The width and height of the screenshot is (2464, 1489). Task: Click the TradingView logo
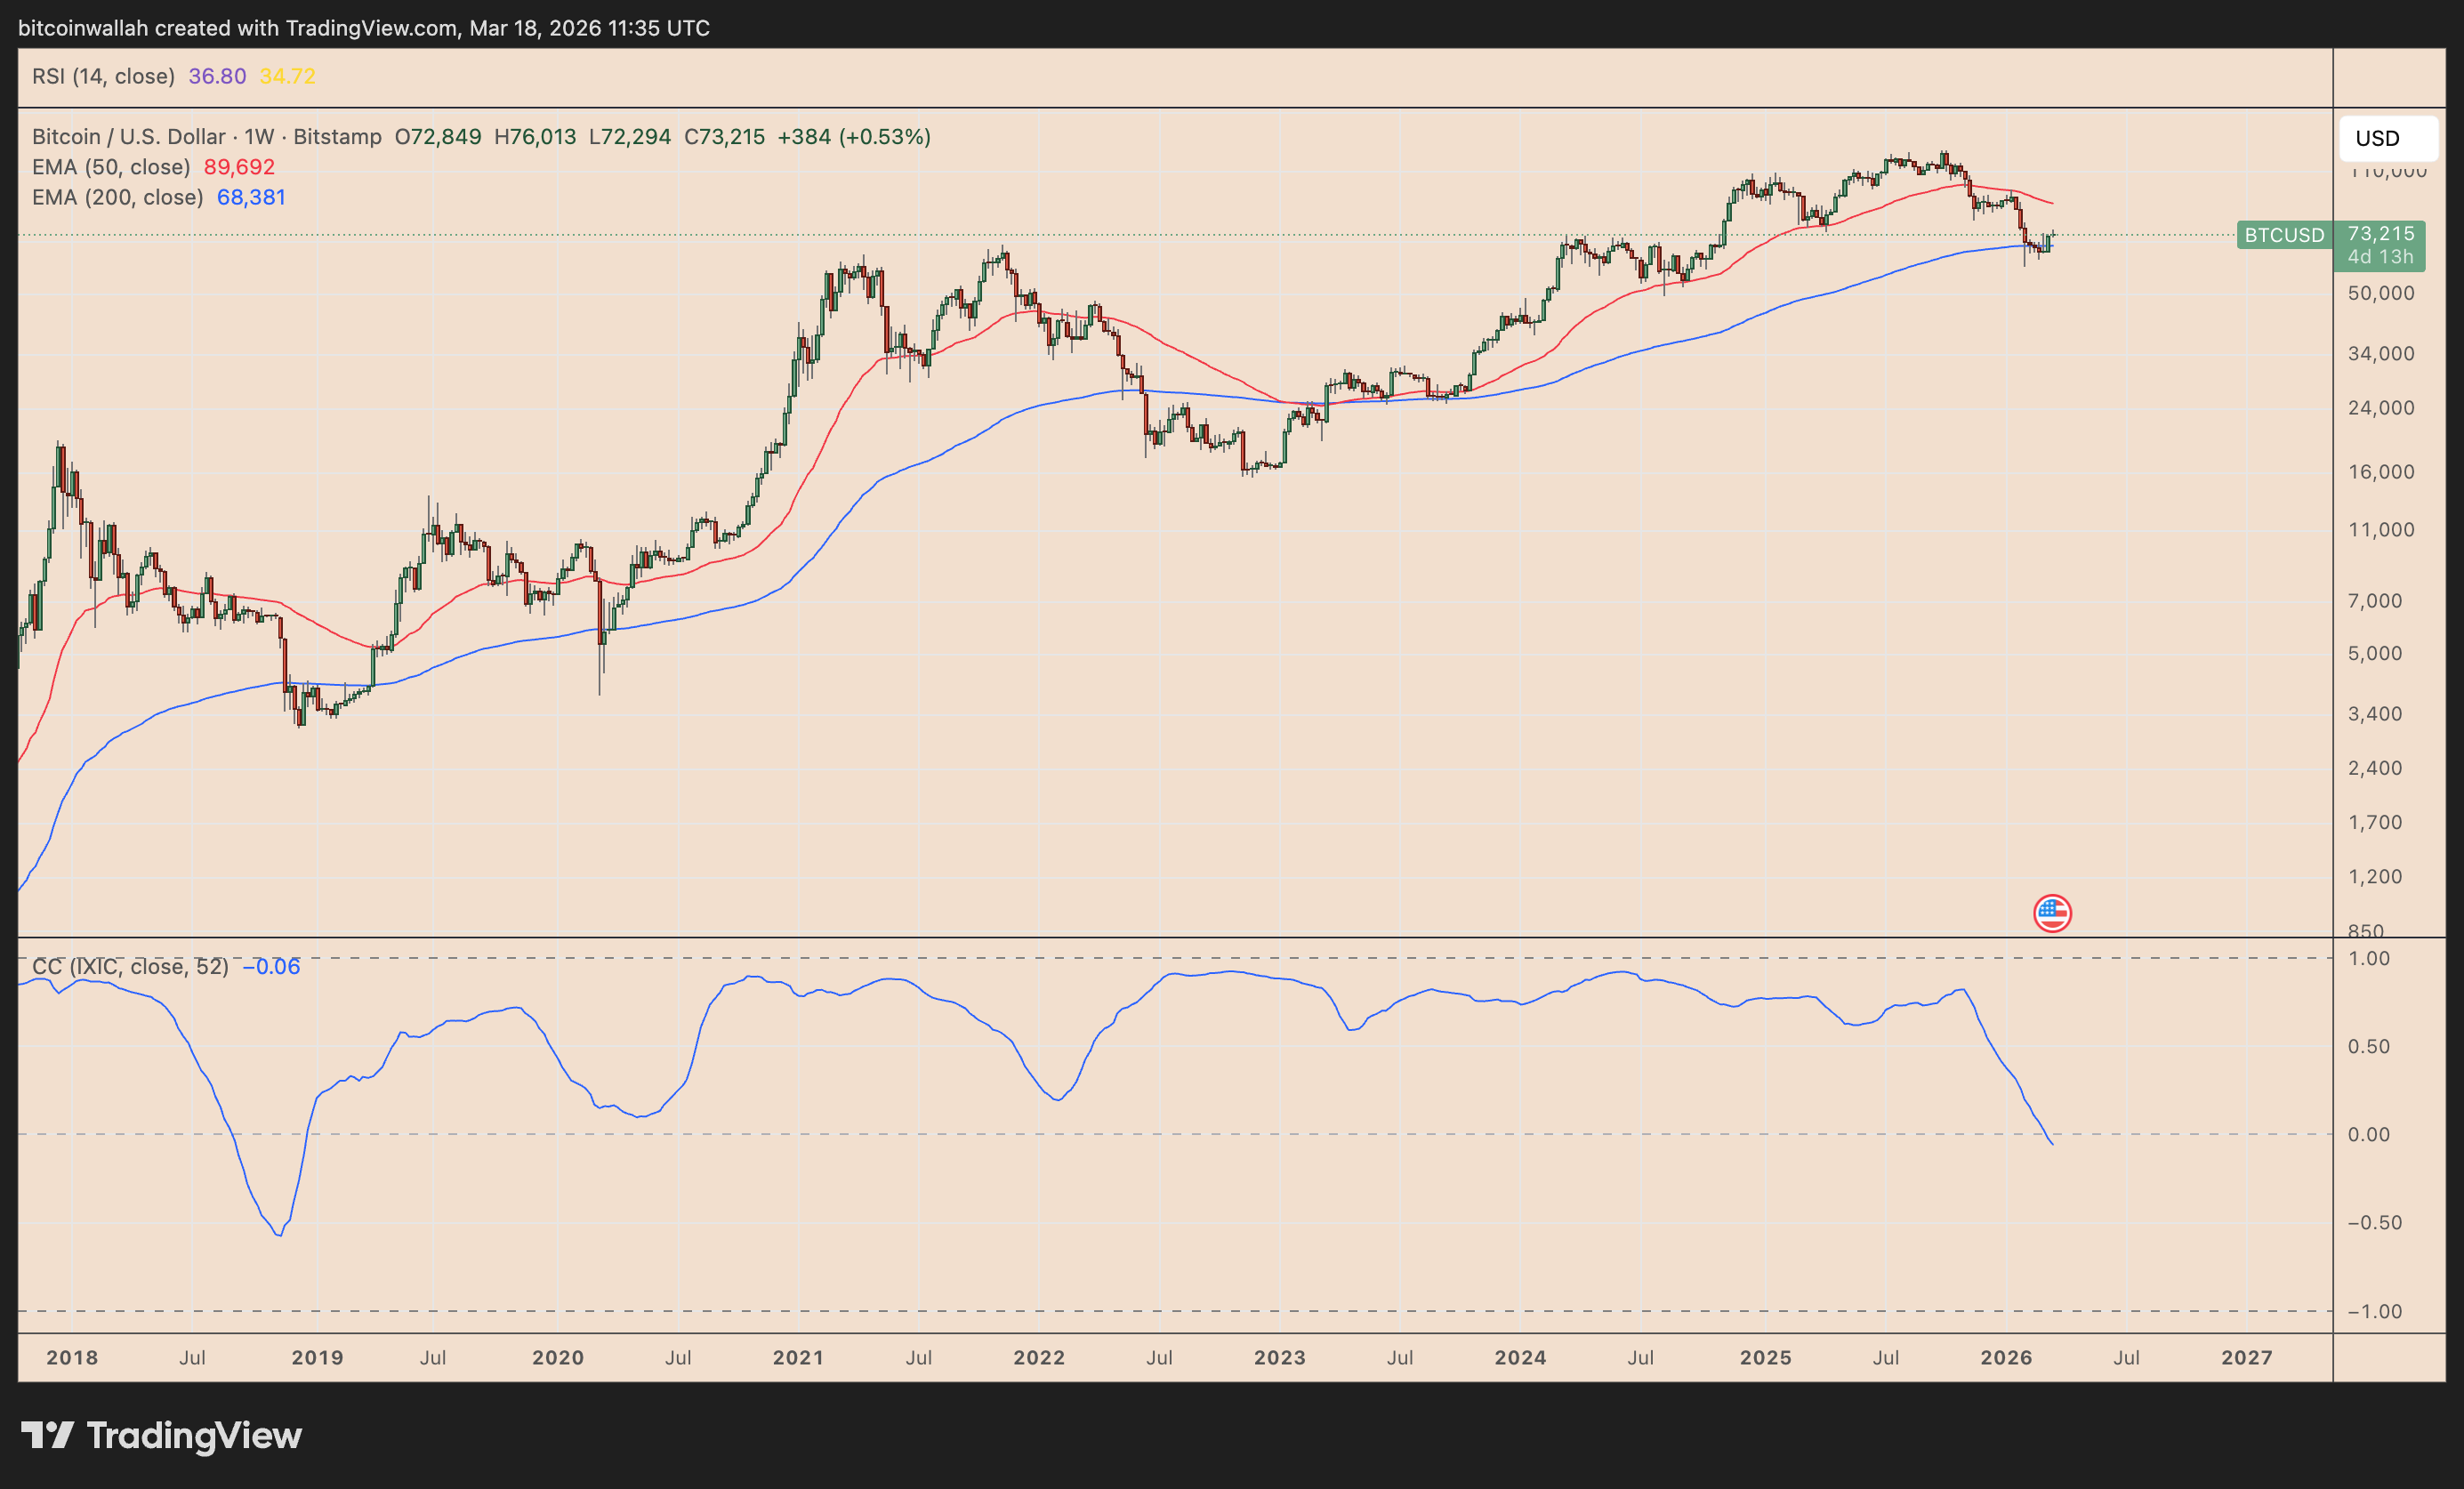point(160,1436)
